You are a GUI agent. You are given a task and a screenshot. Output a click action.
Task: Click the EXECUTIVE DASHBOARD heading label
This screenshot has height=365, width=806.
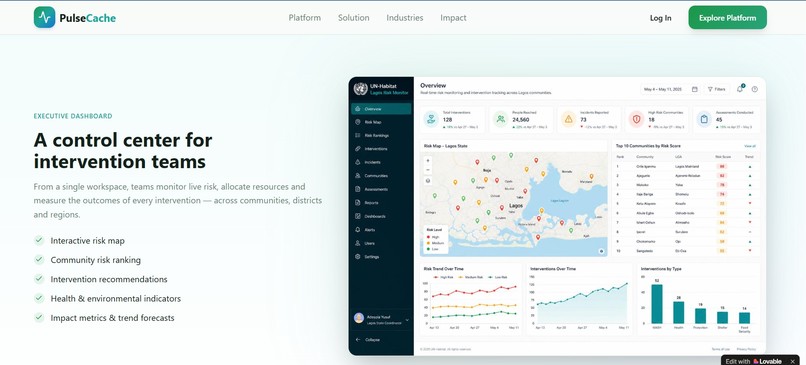pyautogui.click(x=73, y=116)
